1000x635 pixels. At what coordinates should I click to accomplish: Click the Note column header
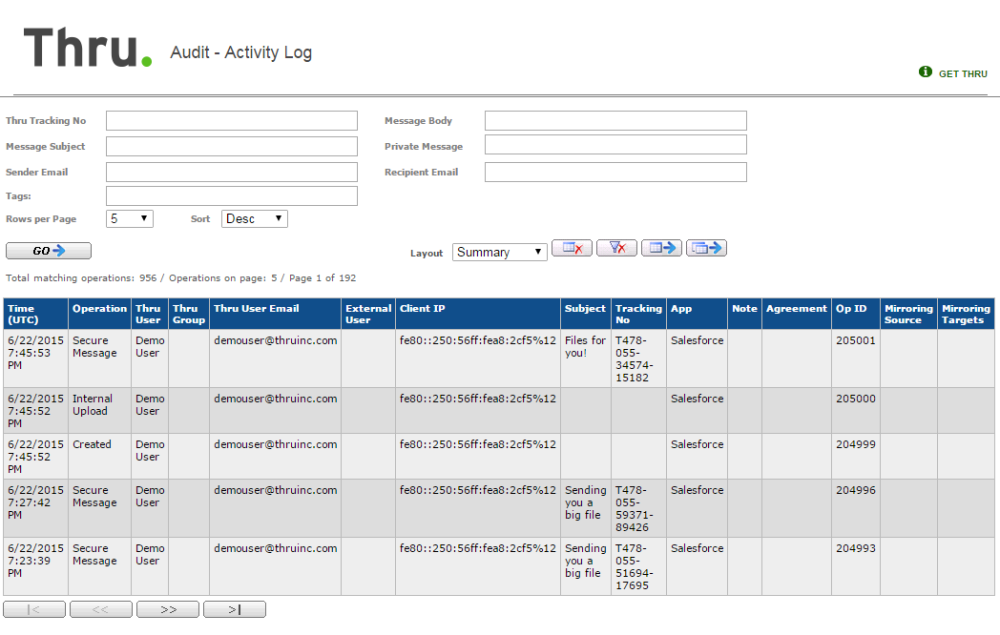coord(744,314)
